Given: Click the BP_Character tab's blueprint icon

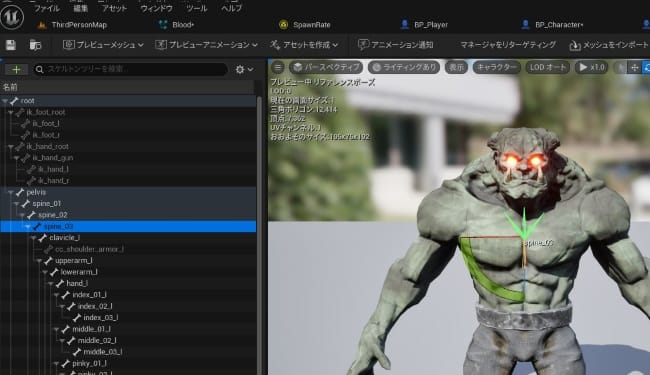Looking at the screenshot, I should click(x=525, y=24).
